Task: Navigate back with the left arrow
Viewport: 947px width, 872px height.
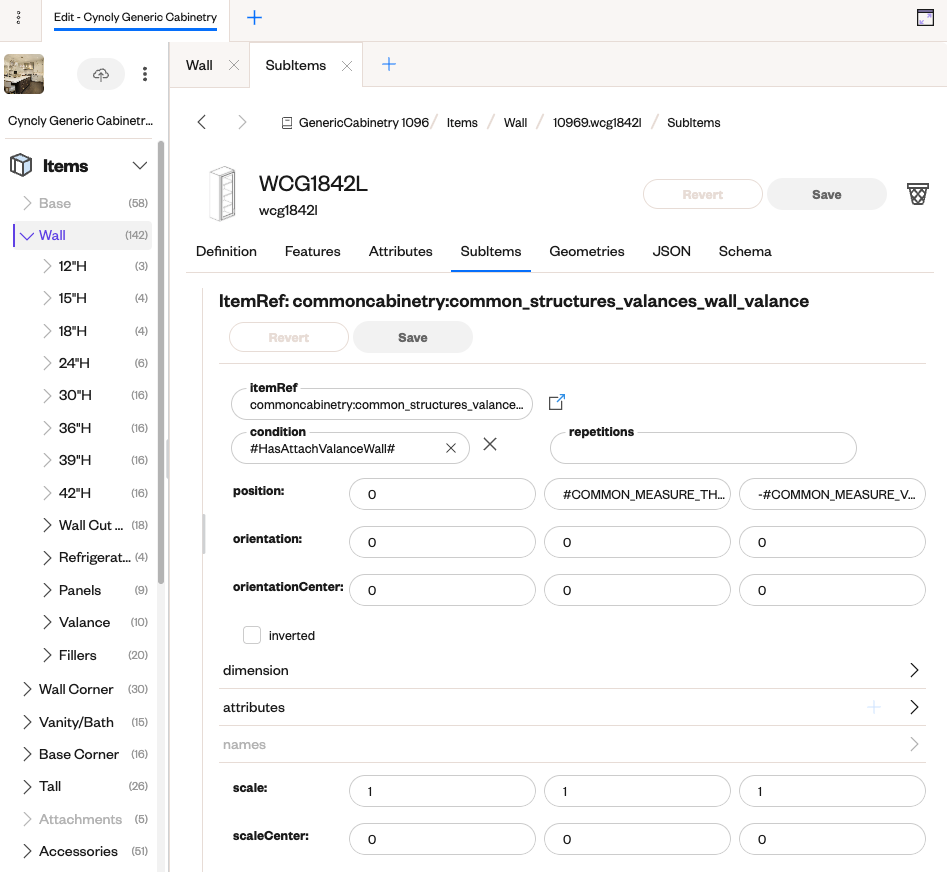Action: point(202,122)
